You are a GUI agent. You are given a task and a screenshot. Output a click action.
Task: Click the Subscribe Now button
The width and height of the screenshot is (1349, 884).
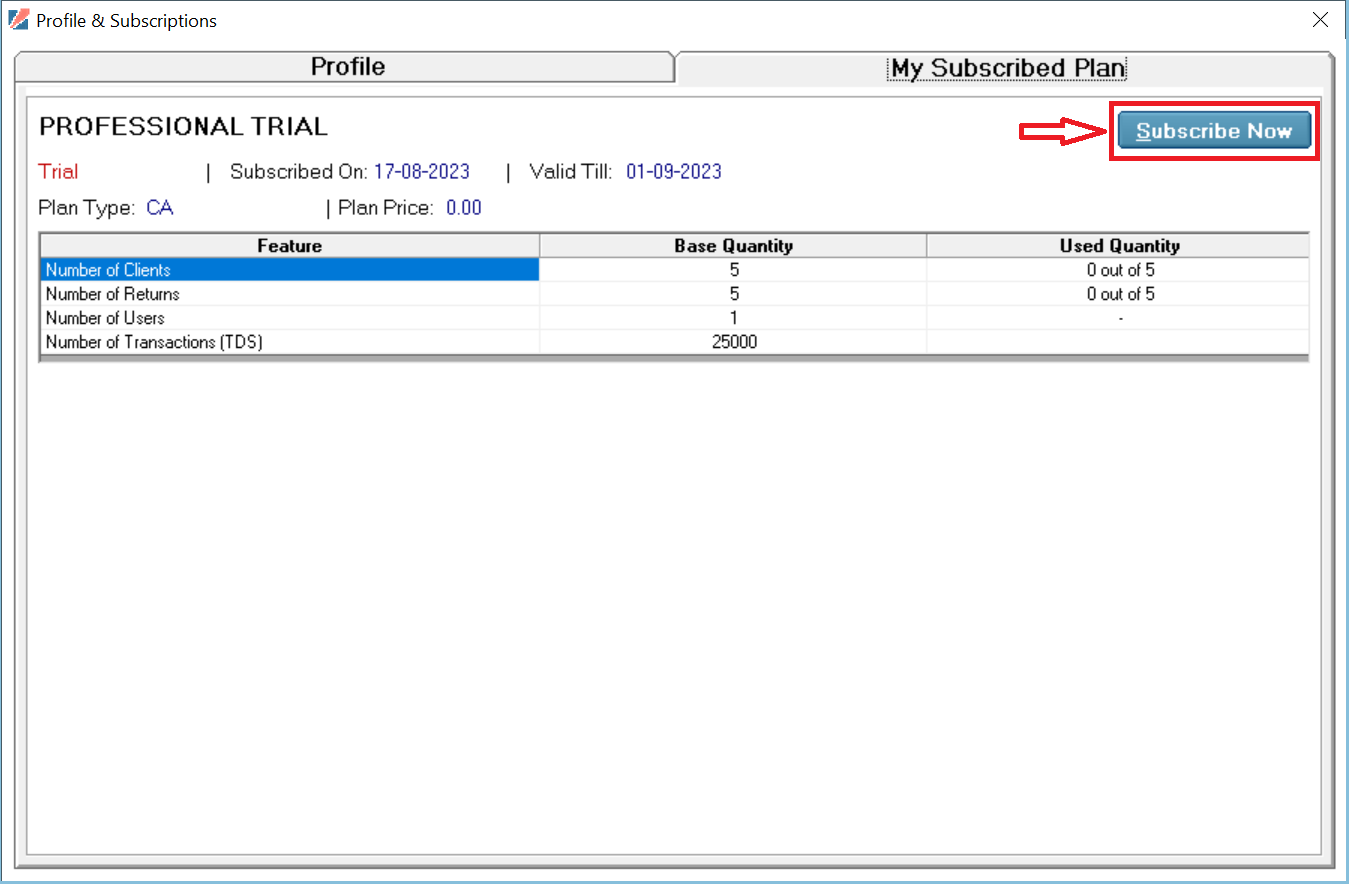(x=1214, y=131)
